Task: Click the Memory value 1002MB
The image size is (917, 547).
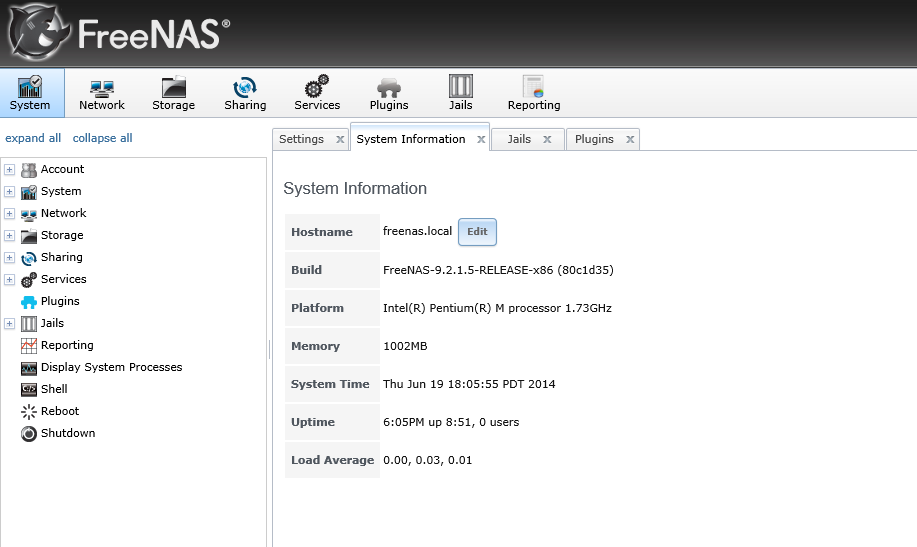Action: (x=405, y=346)
